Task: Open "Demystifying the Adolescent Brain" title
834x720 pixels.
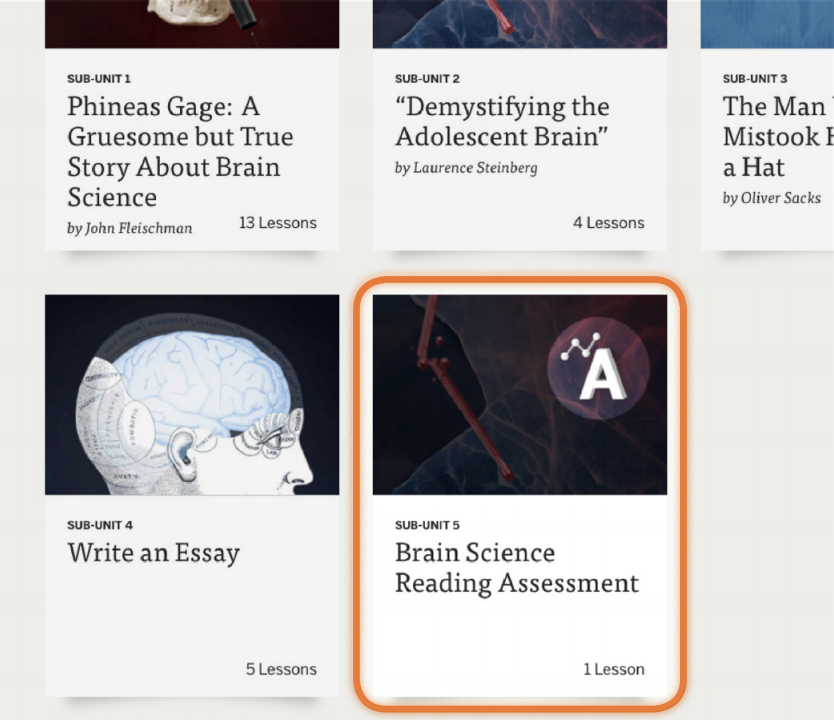Action: (x=502, y=121)
